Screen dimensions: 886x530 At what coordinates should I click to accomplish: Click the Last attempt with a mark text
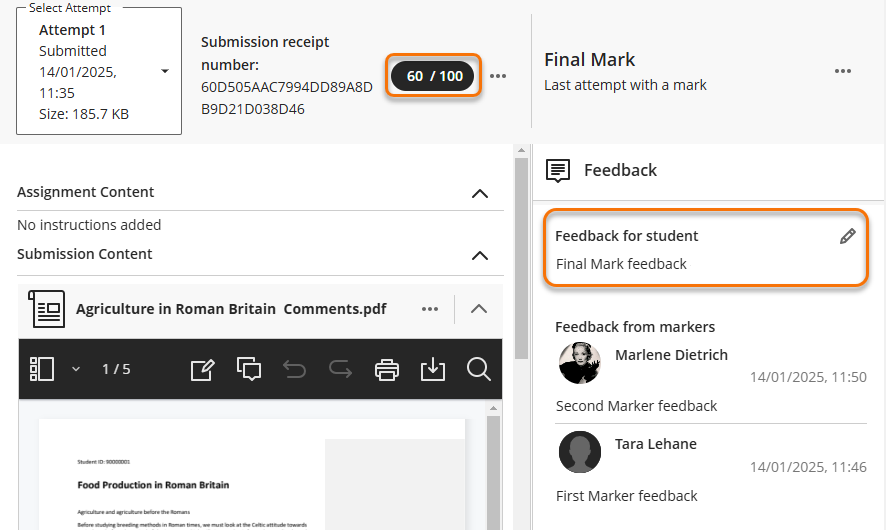tap(625, 85)
